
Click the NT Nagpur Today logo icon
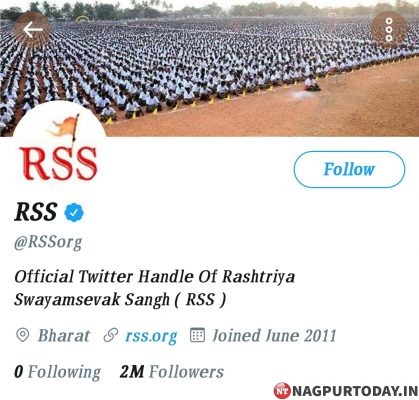tap(282, 391)
